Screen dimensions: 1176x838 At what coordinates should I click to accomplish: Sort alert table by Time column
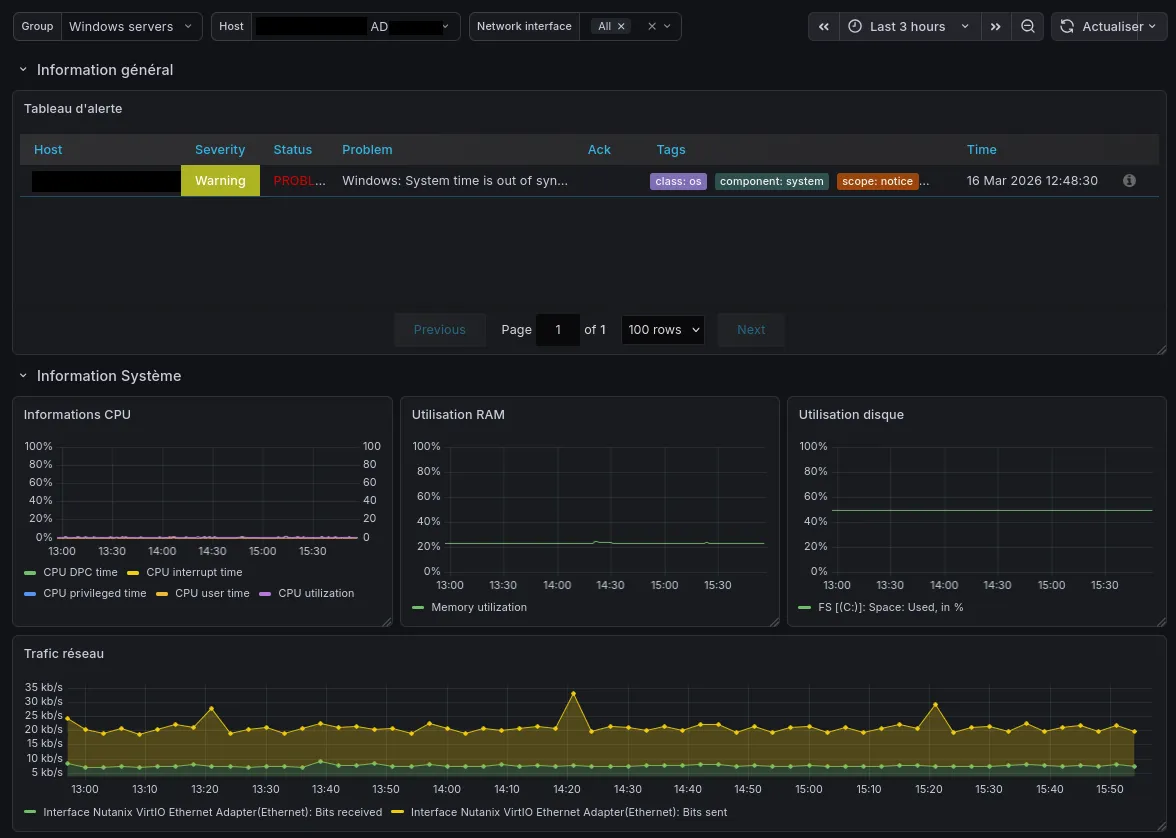(x=981, y=150)
